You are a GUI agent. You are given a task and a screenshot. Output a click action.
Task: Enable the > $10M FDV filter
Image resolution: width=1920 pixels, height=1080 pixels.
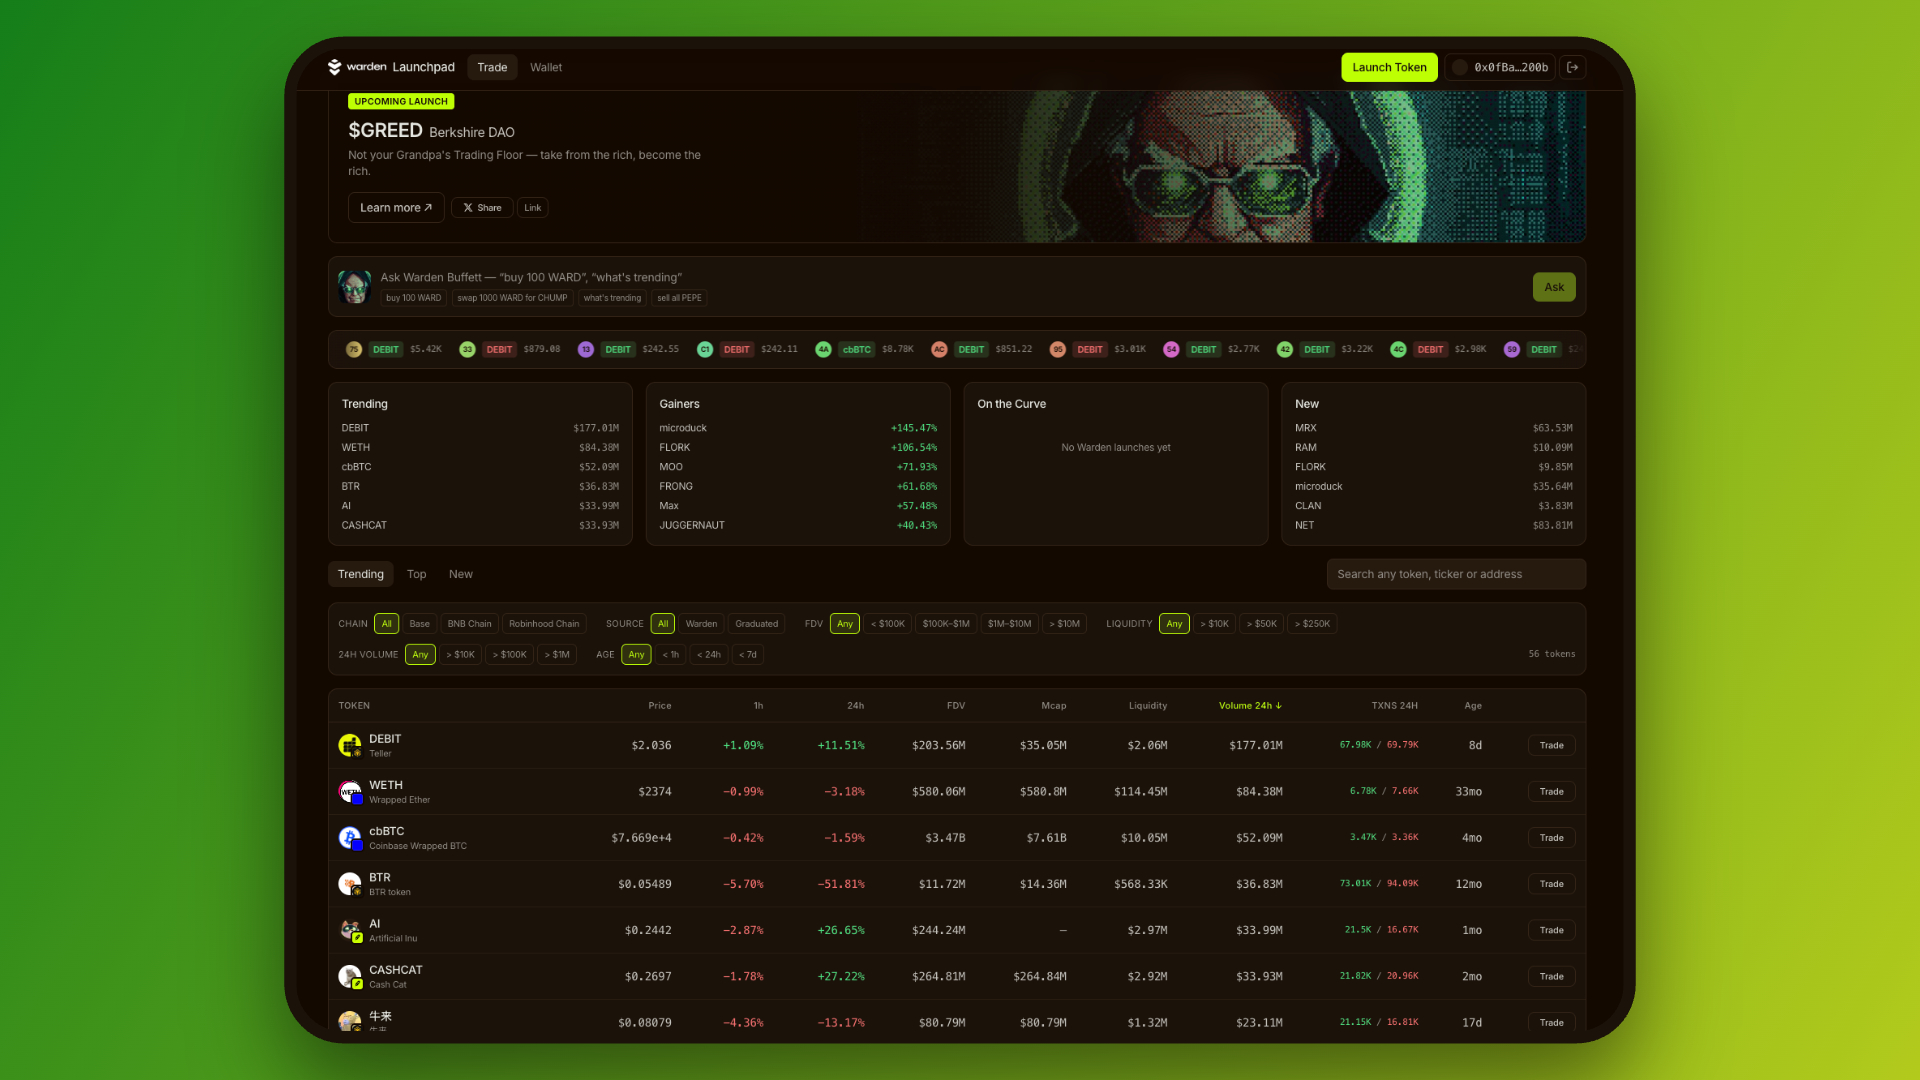[x=1064, y=624]
